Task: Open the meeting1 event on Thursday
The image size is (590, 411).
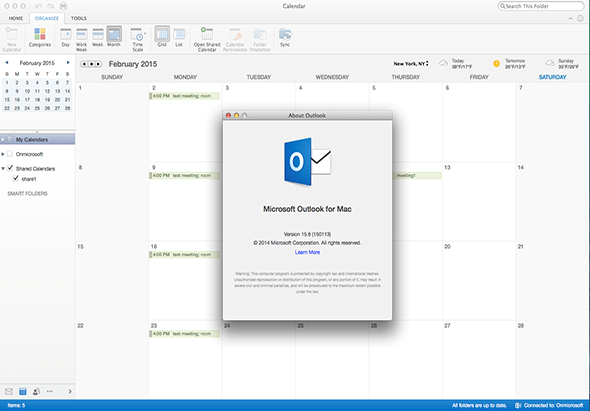Action: pyautogui.click(x=417, y=175)
